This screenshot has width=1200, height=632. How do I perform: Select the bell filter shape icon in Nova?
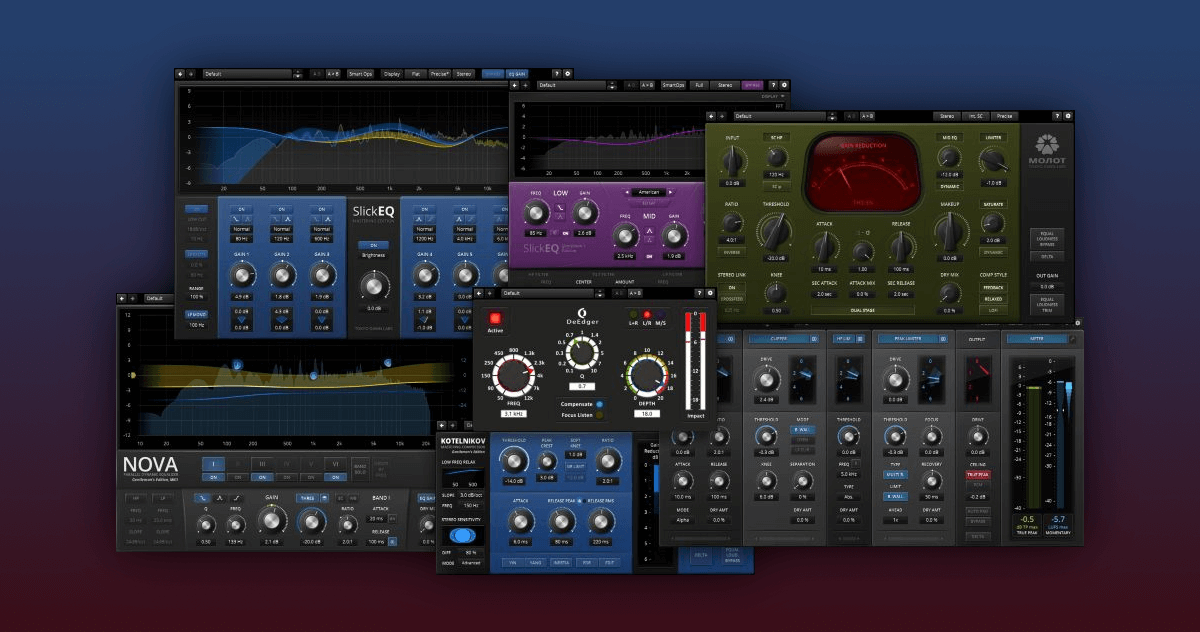click(220, 497)
